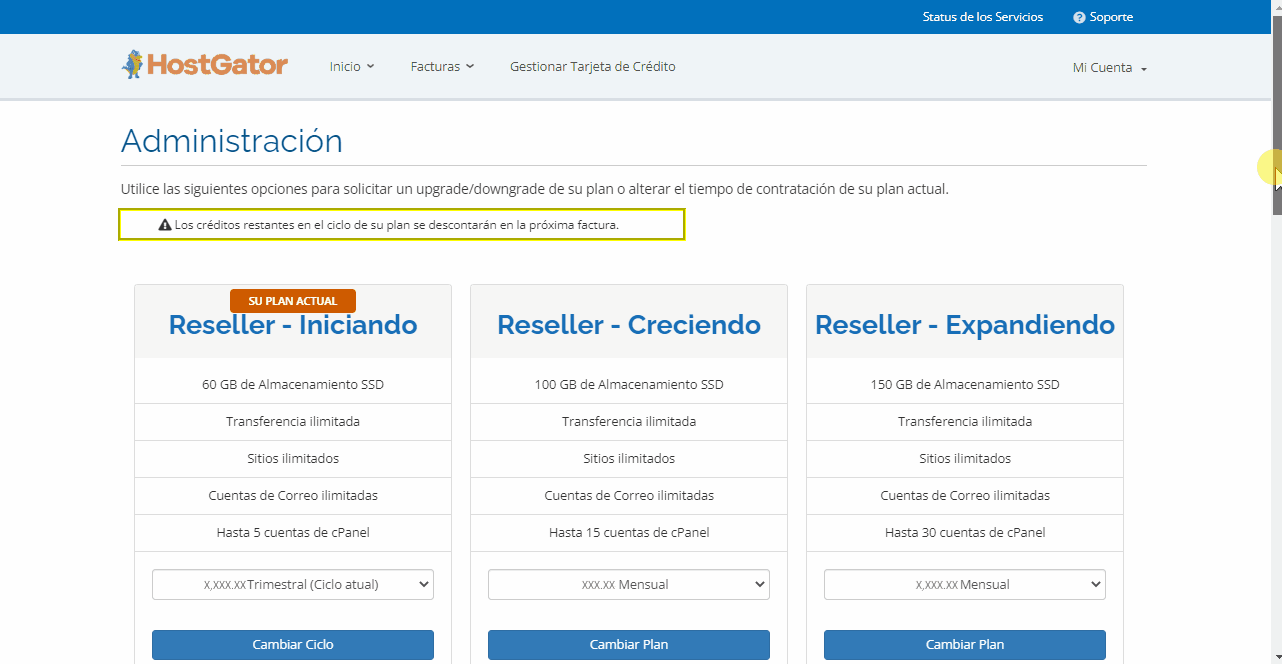Click the Reseller - Iniciando heading
The height and width of the screenshot is (664, 1282).
tap(293, 325)
